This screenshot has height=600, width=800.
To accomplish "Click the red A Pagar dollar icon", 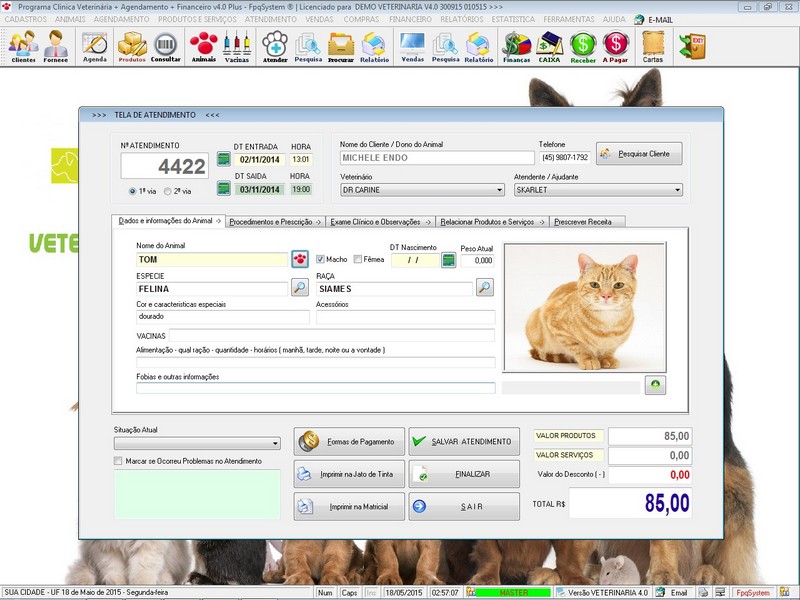I will [615, 46].
